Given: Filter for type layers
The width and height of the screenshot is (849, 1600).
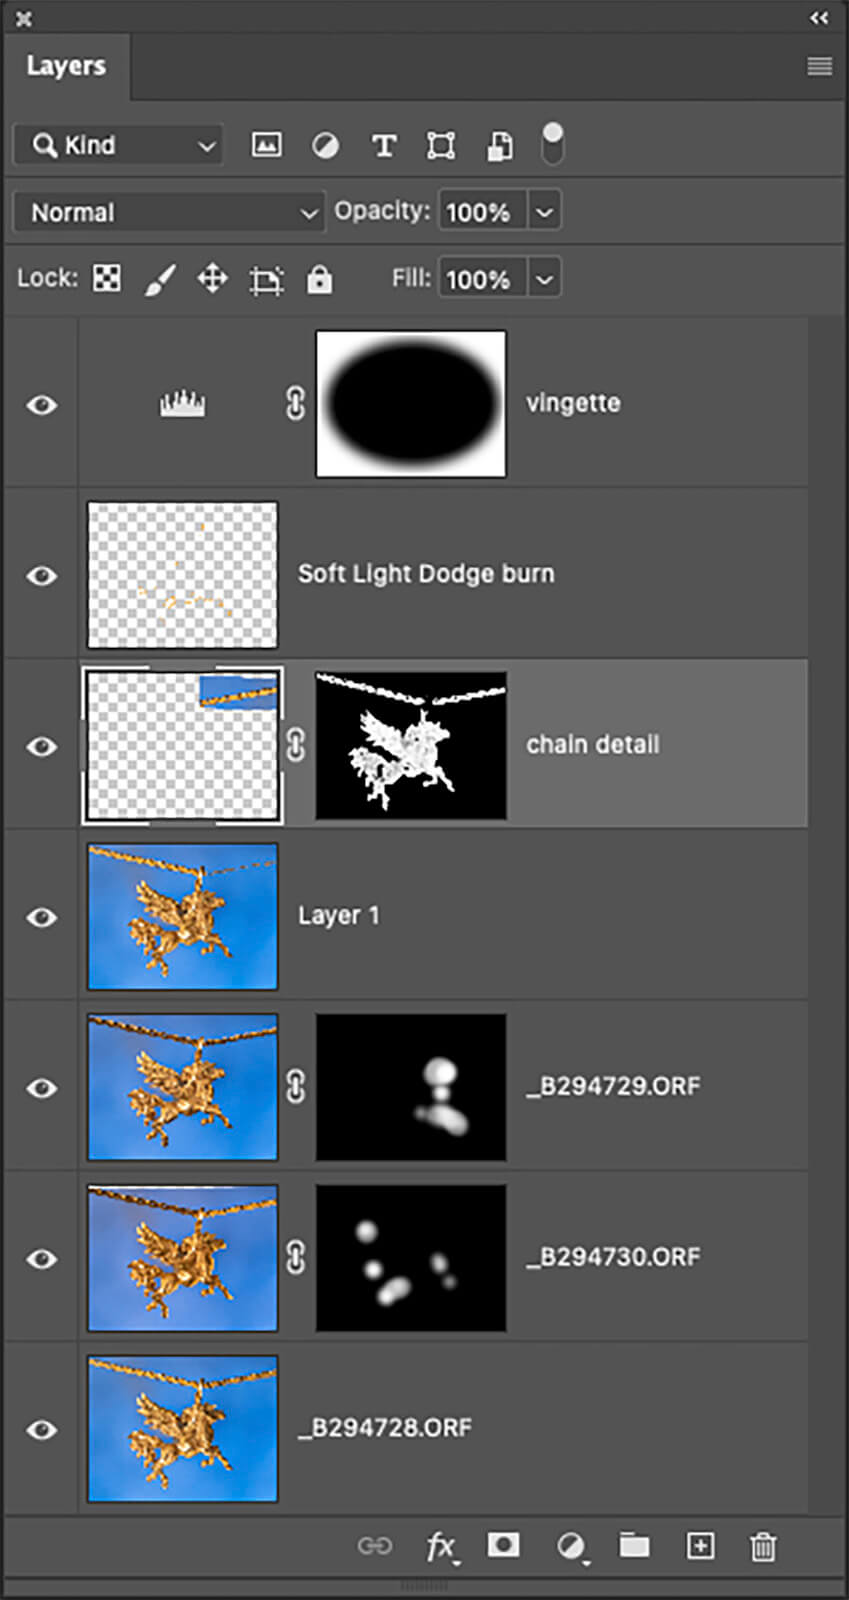Looking at the screenshot, I should tap(384, 146).
